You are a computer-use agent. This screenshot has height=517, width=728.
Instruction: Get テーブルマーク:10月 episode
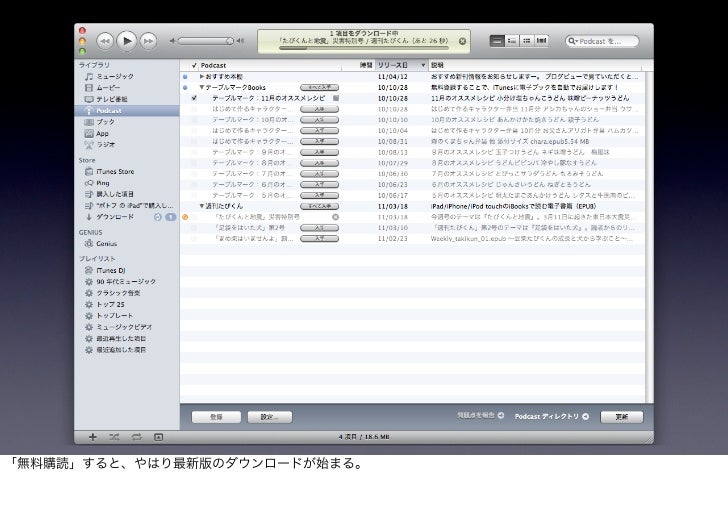(319, 120)
